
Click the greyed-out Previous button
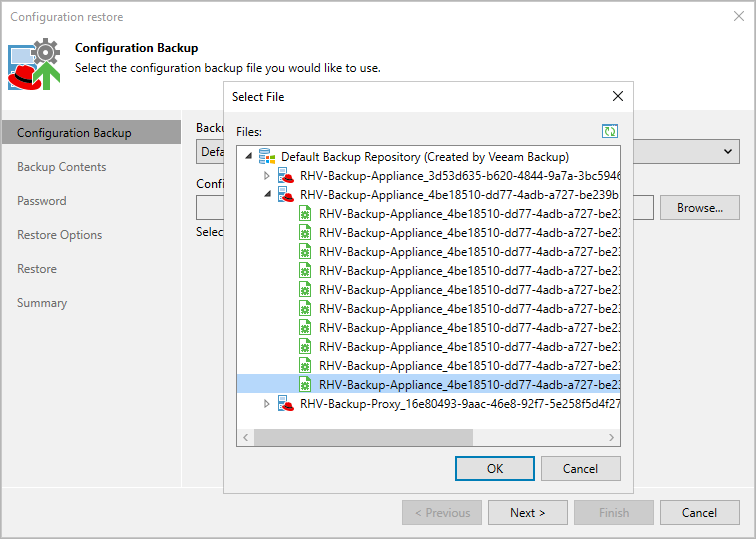click(x=442, y=512)
